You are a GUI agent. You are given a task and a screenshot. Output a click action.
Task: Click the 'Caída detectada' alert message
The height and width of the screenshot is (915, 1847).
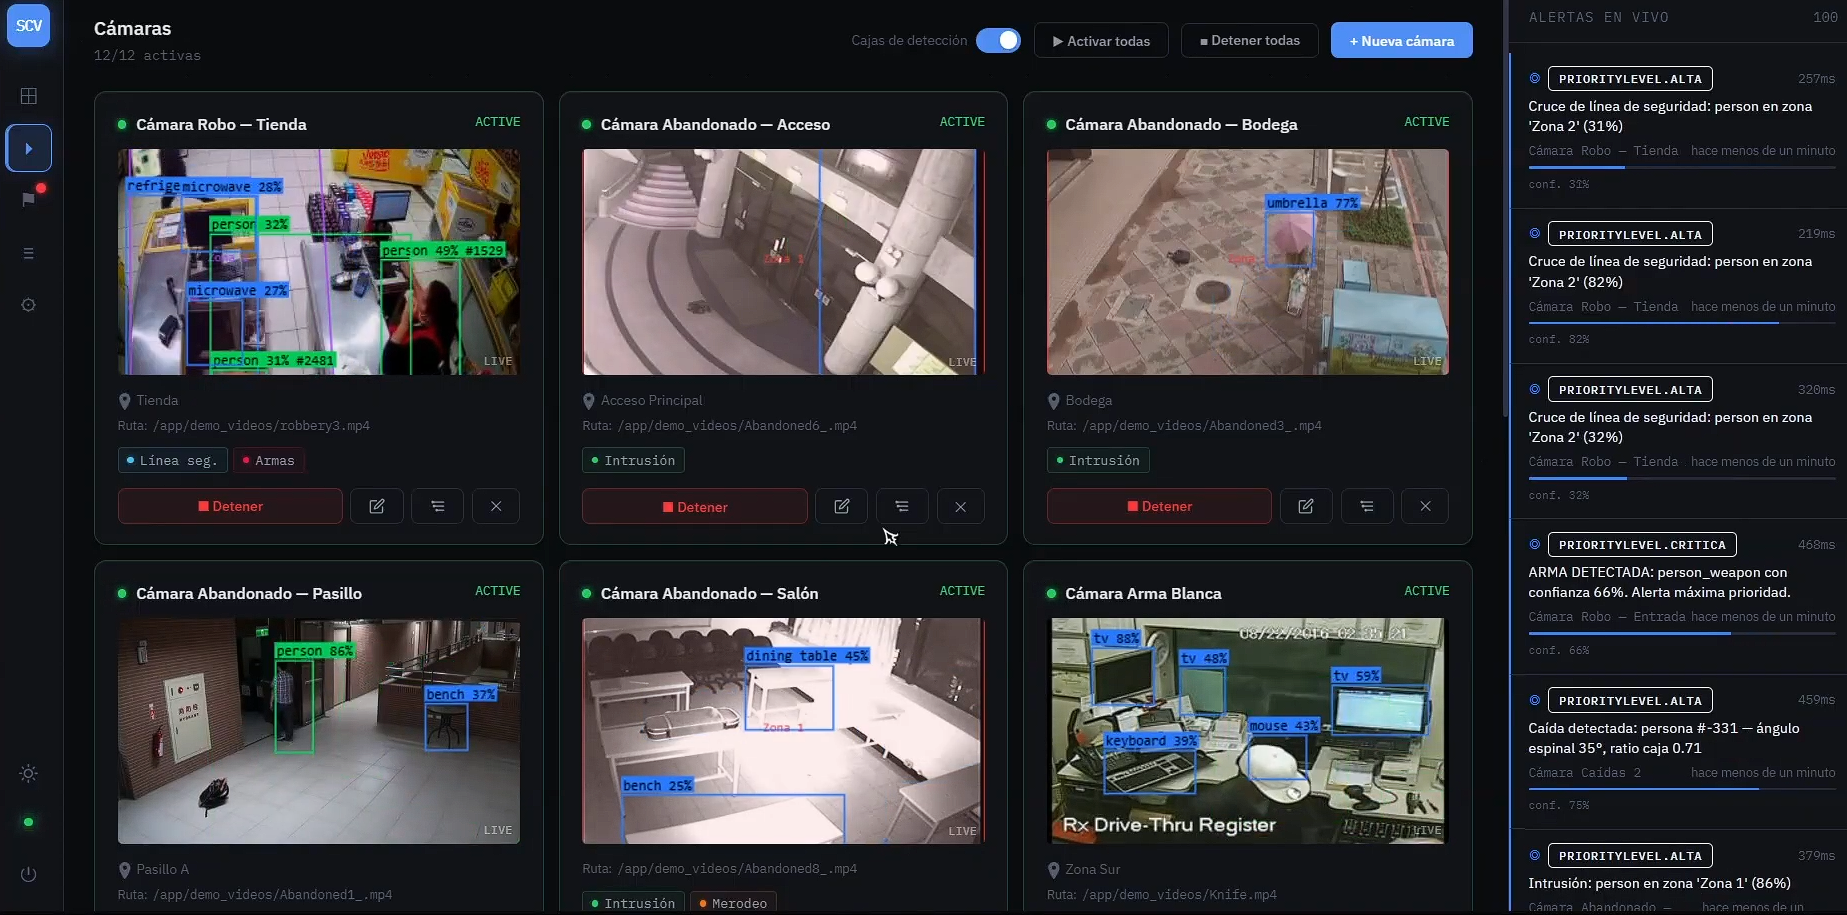tap(1664, 738)
